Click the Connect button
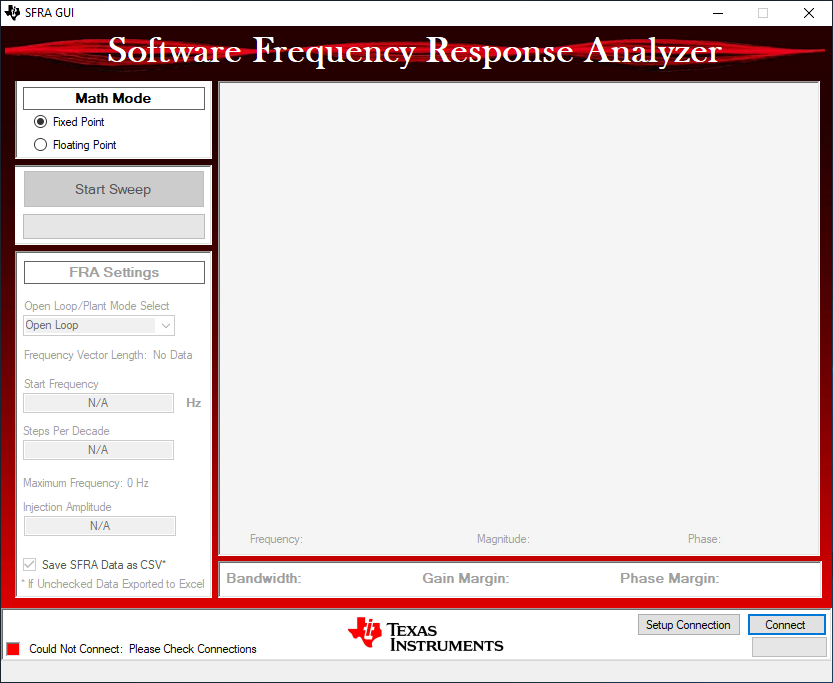This screenshot has width=833, height=683. pyautogui.click(x=786, y=625)
